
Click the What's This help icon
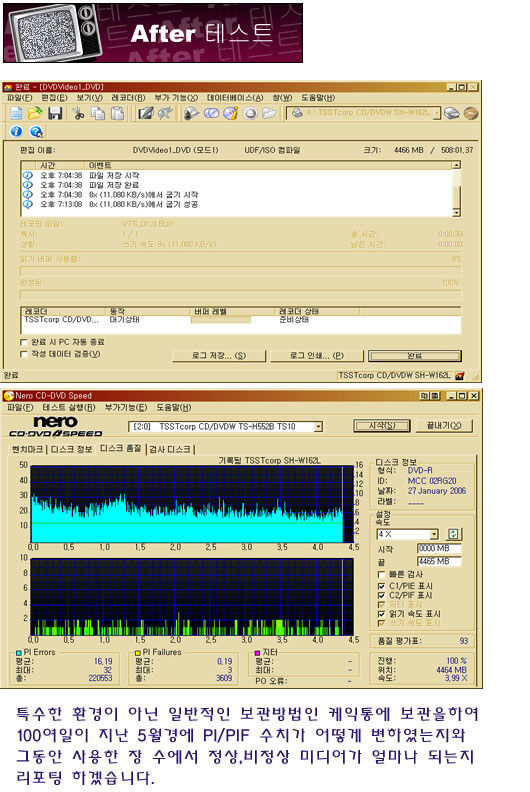tap(36, 132)
